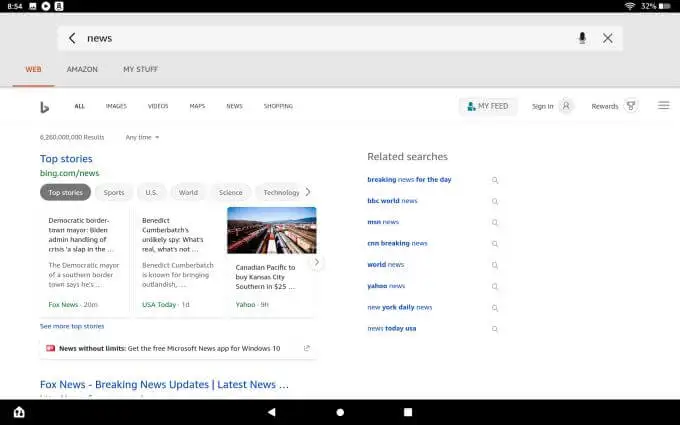680x425 pixels.
Task: Click search icon beside 'cnn breaking news'
Action: click(495, 244)
